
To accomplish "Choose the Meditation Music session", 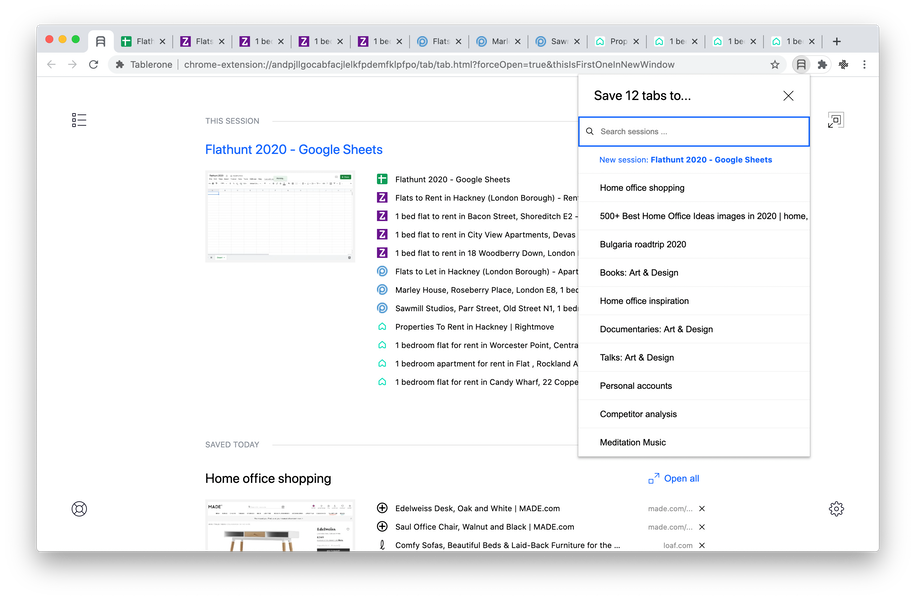I will tap(633, 442).
